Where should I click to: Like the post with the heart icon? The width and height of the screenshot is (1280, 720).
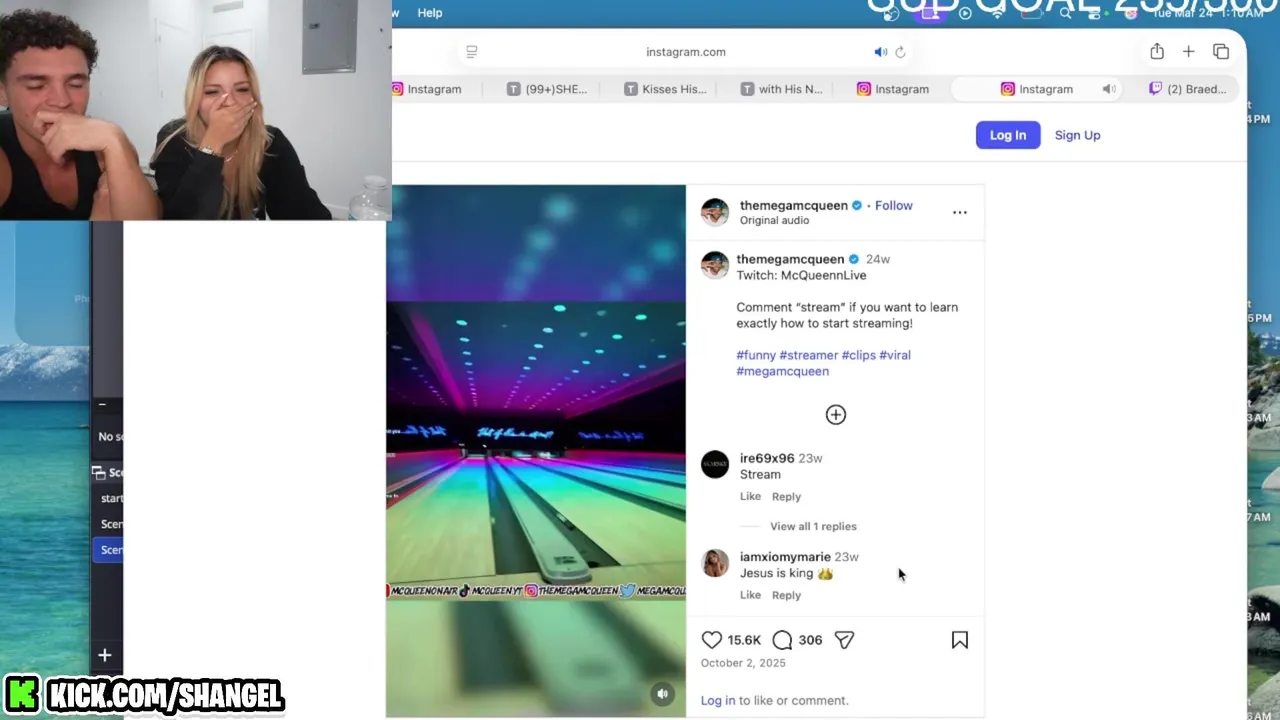pos(712,640)
